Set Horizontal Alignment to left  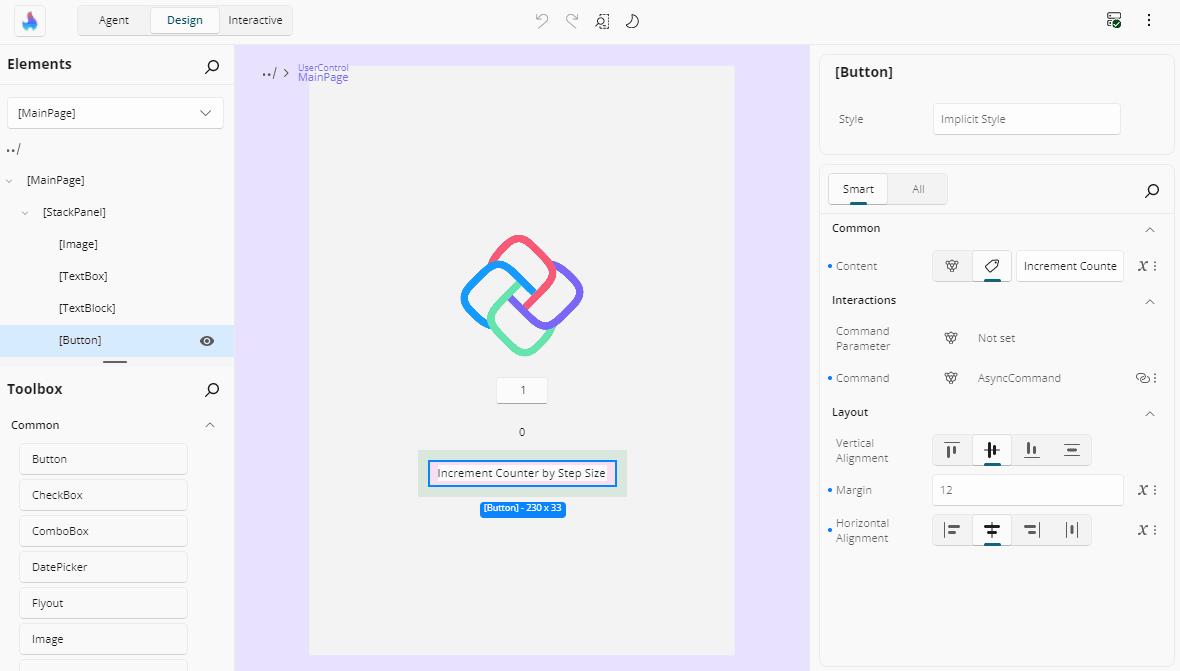pyautogui.click(x=952, y=530)
